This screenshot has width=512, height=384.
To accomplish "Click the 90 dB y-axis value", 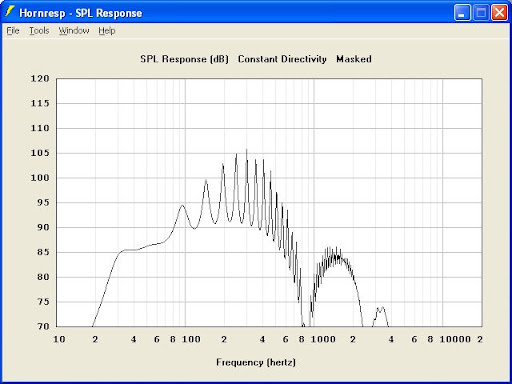I will (43, 227).
